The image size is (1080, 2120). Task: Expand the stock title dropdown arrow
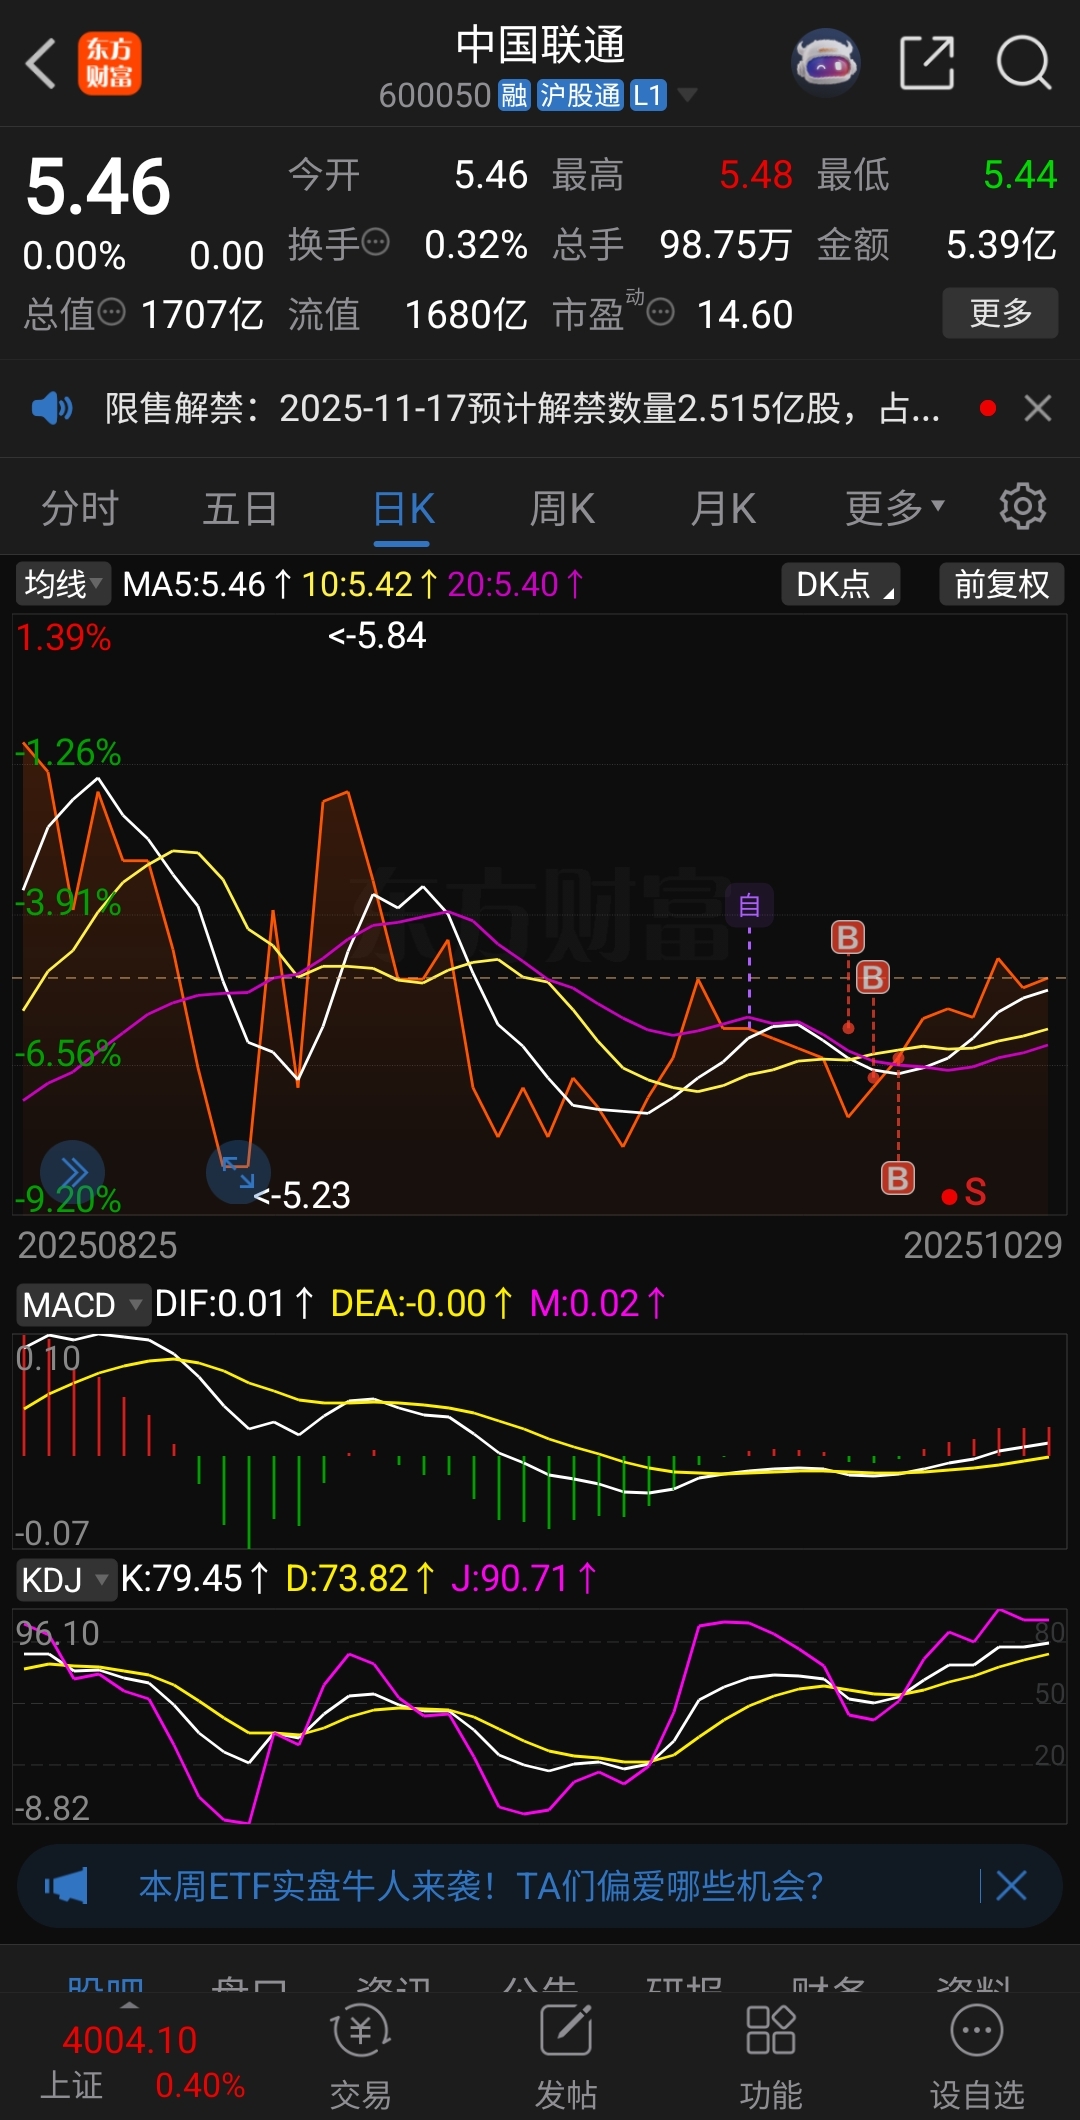687,95
